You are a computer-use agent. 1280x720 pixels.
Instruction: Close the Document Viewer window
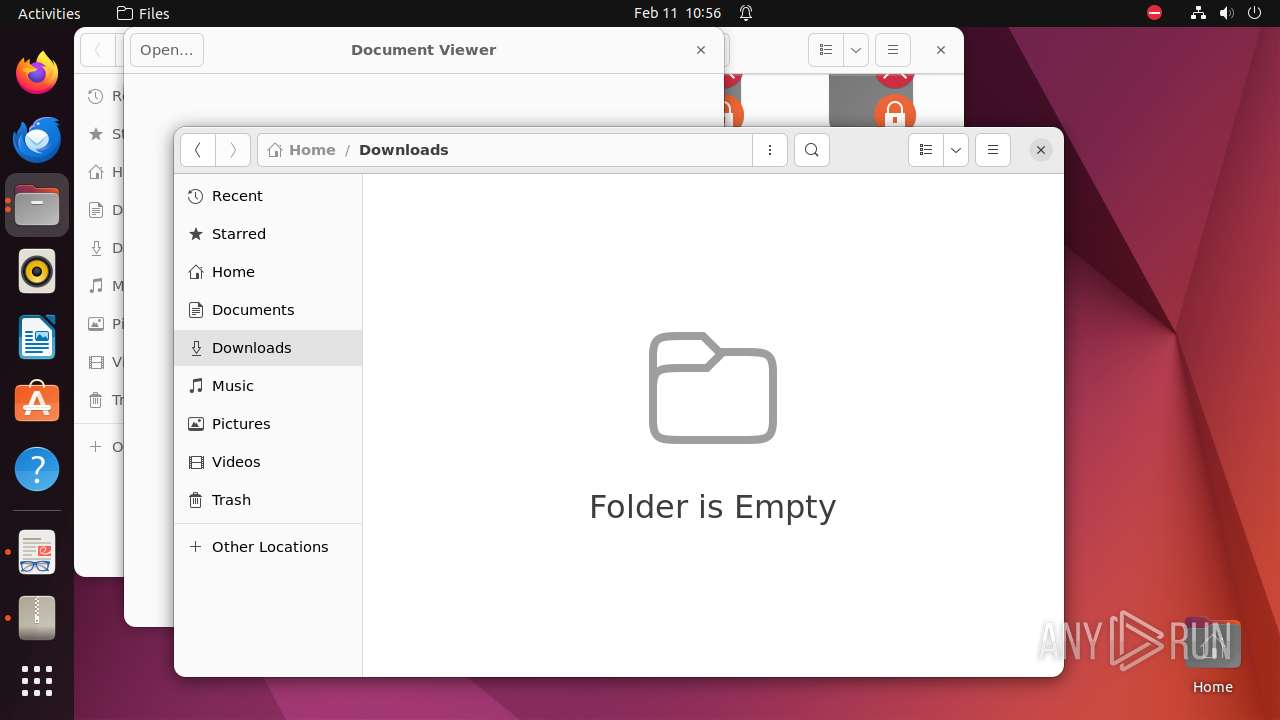(x=701, y=50)
